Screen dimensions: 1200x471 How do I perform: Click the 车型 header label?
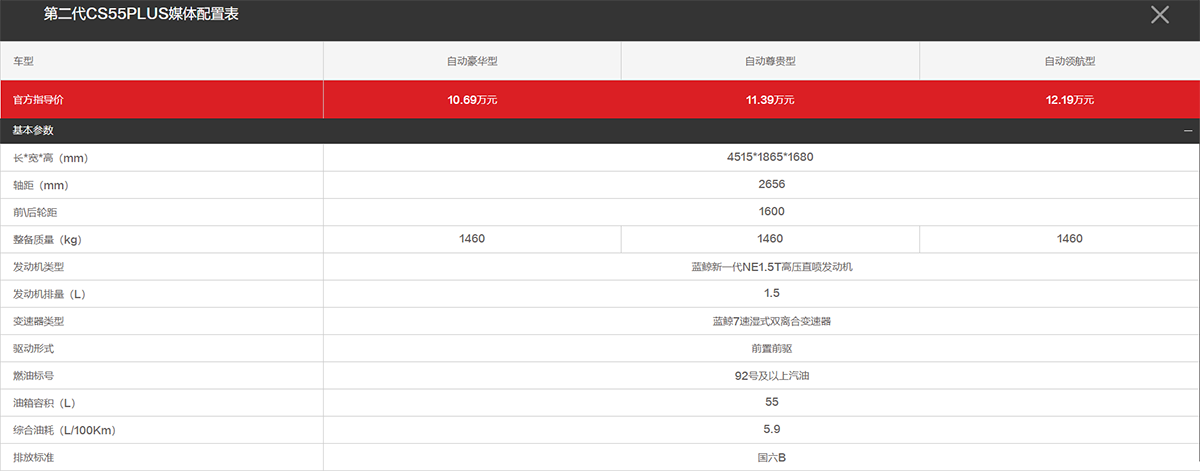coord(23,61)
